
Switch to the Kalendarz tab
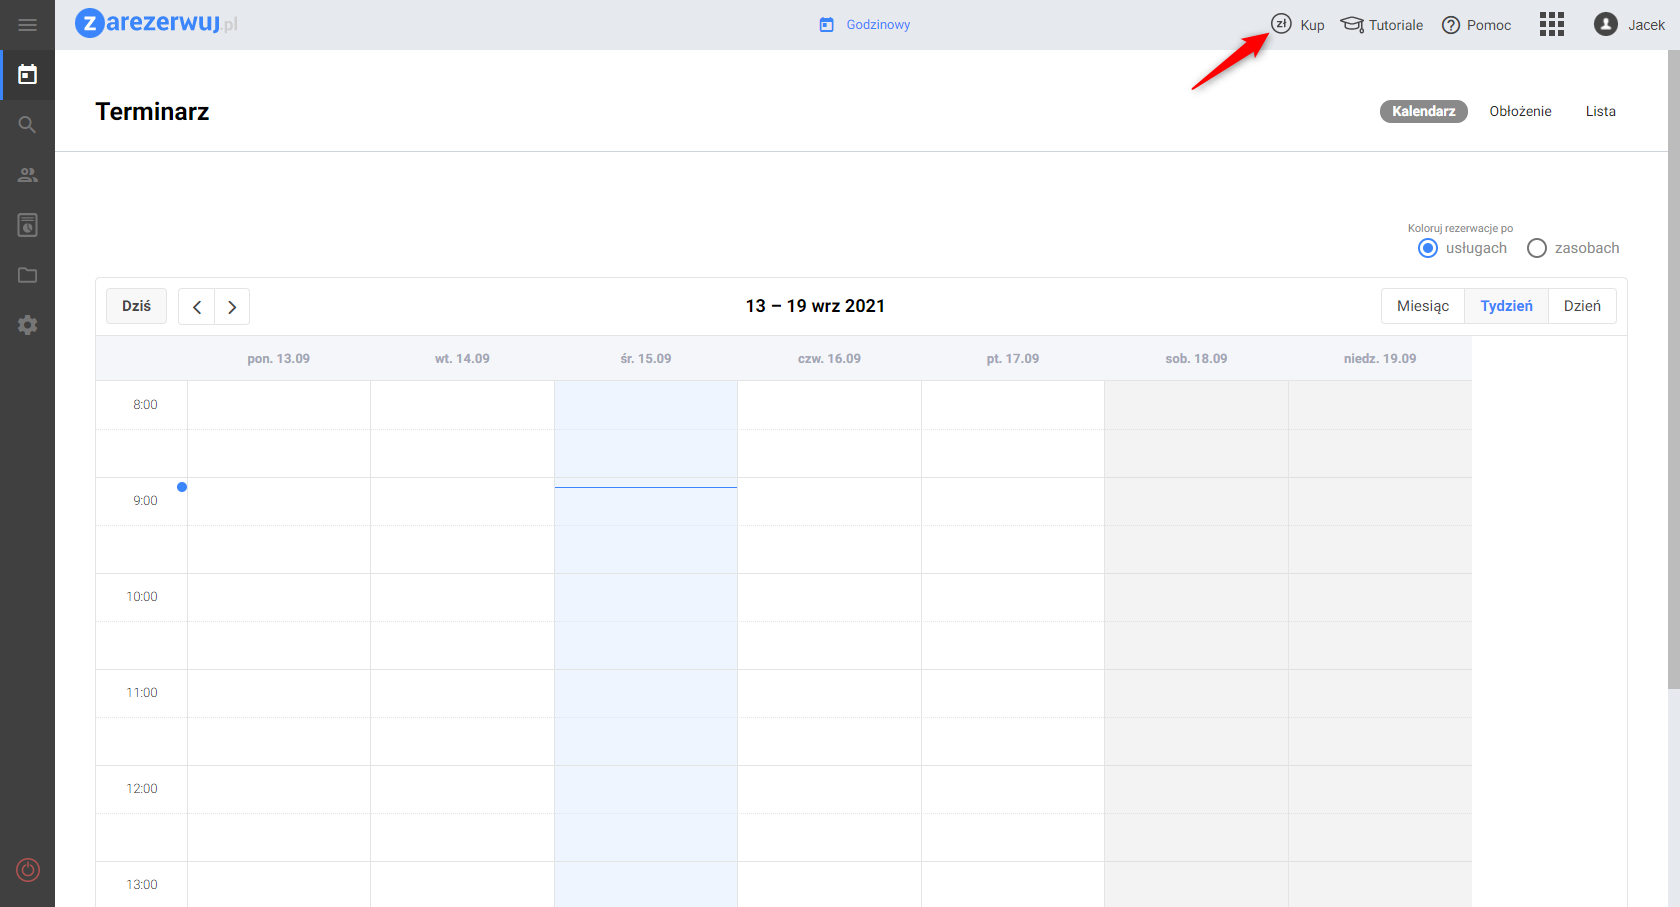point(1424,111)
